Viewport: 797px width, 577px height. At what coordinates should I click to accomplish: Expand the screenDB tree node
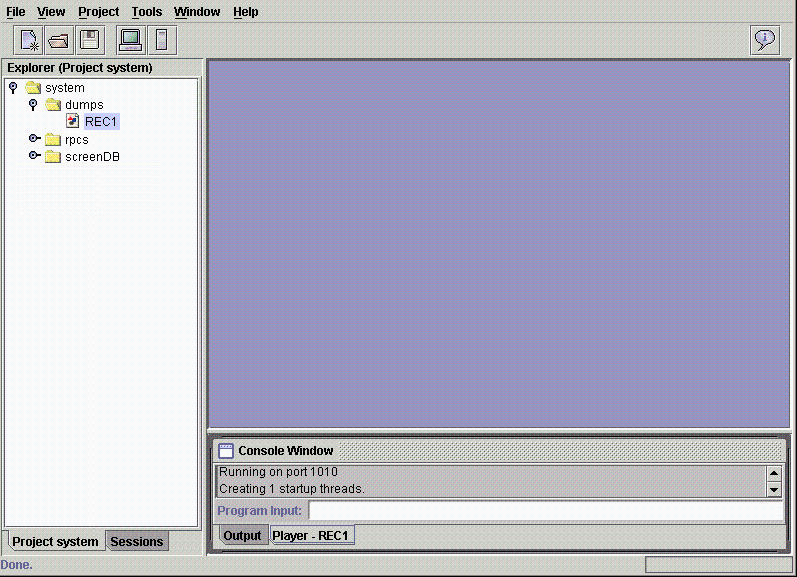(x=34, y=155)
